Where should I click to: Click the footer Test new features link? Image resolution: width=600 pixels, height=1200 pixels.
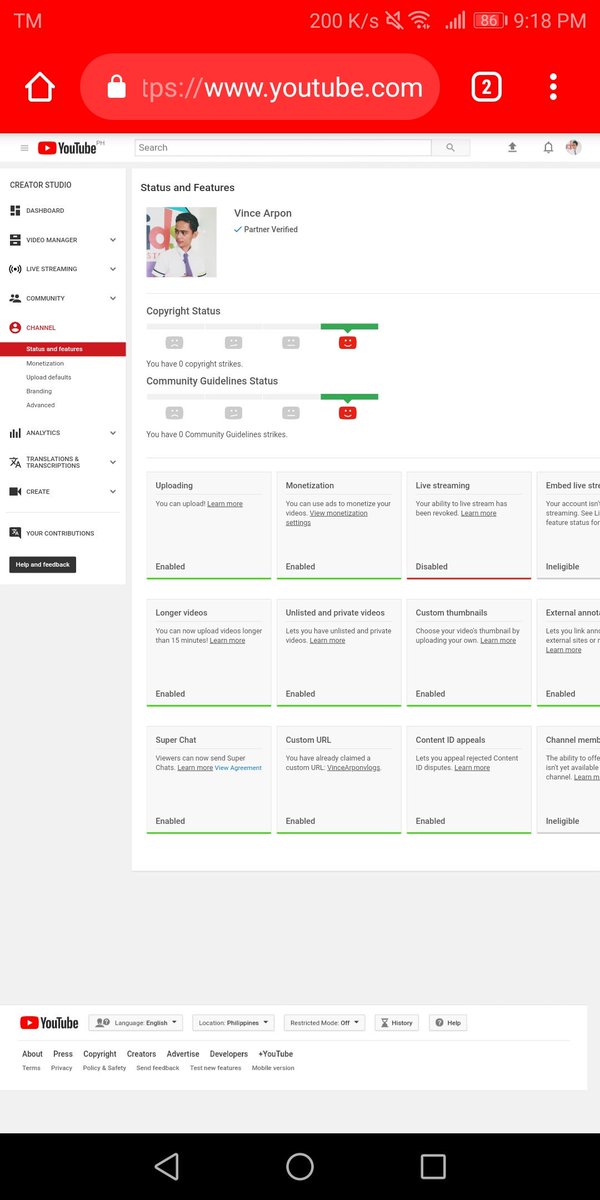[x=216, y=1068]
